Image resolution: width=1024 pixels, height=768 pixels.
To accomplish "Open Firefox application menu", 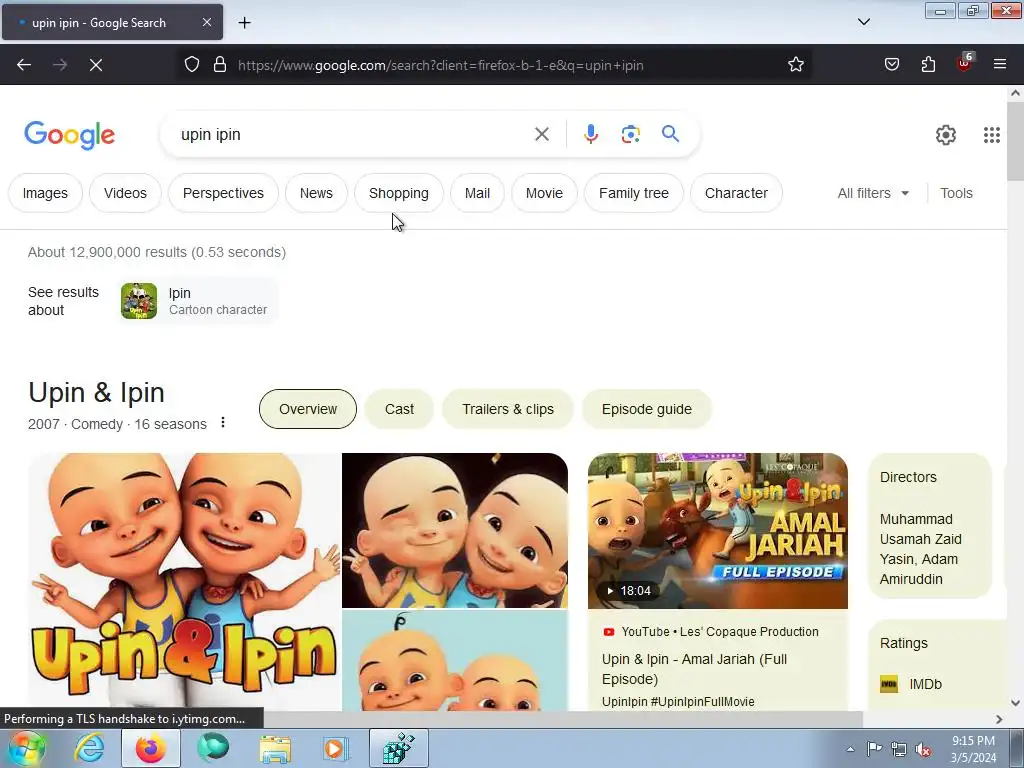I will tap(1000, 64).
